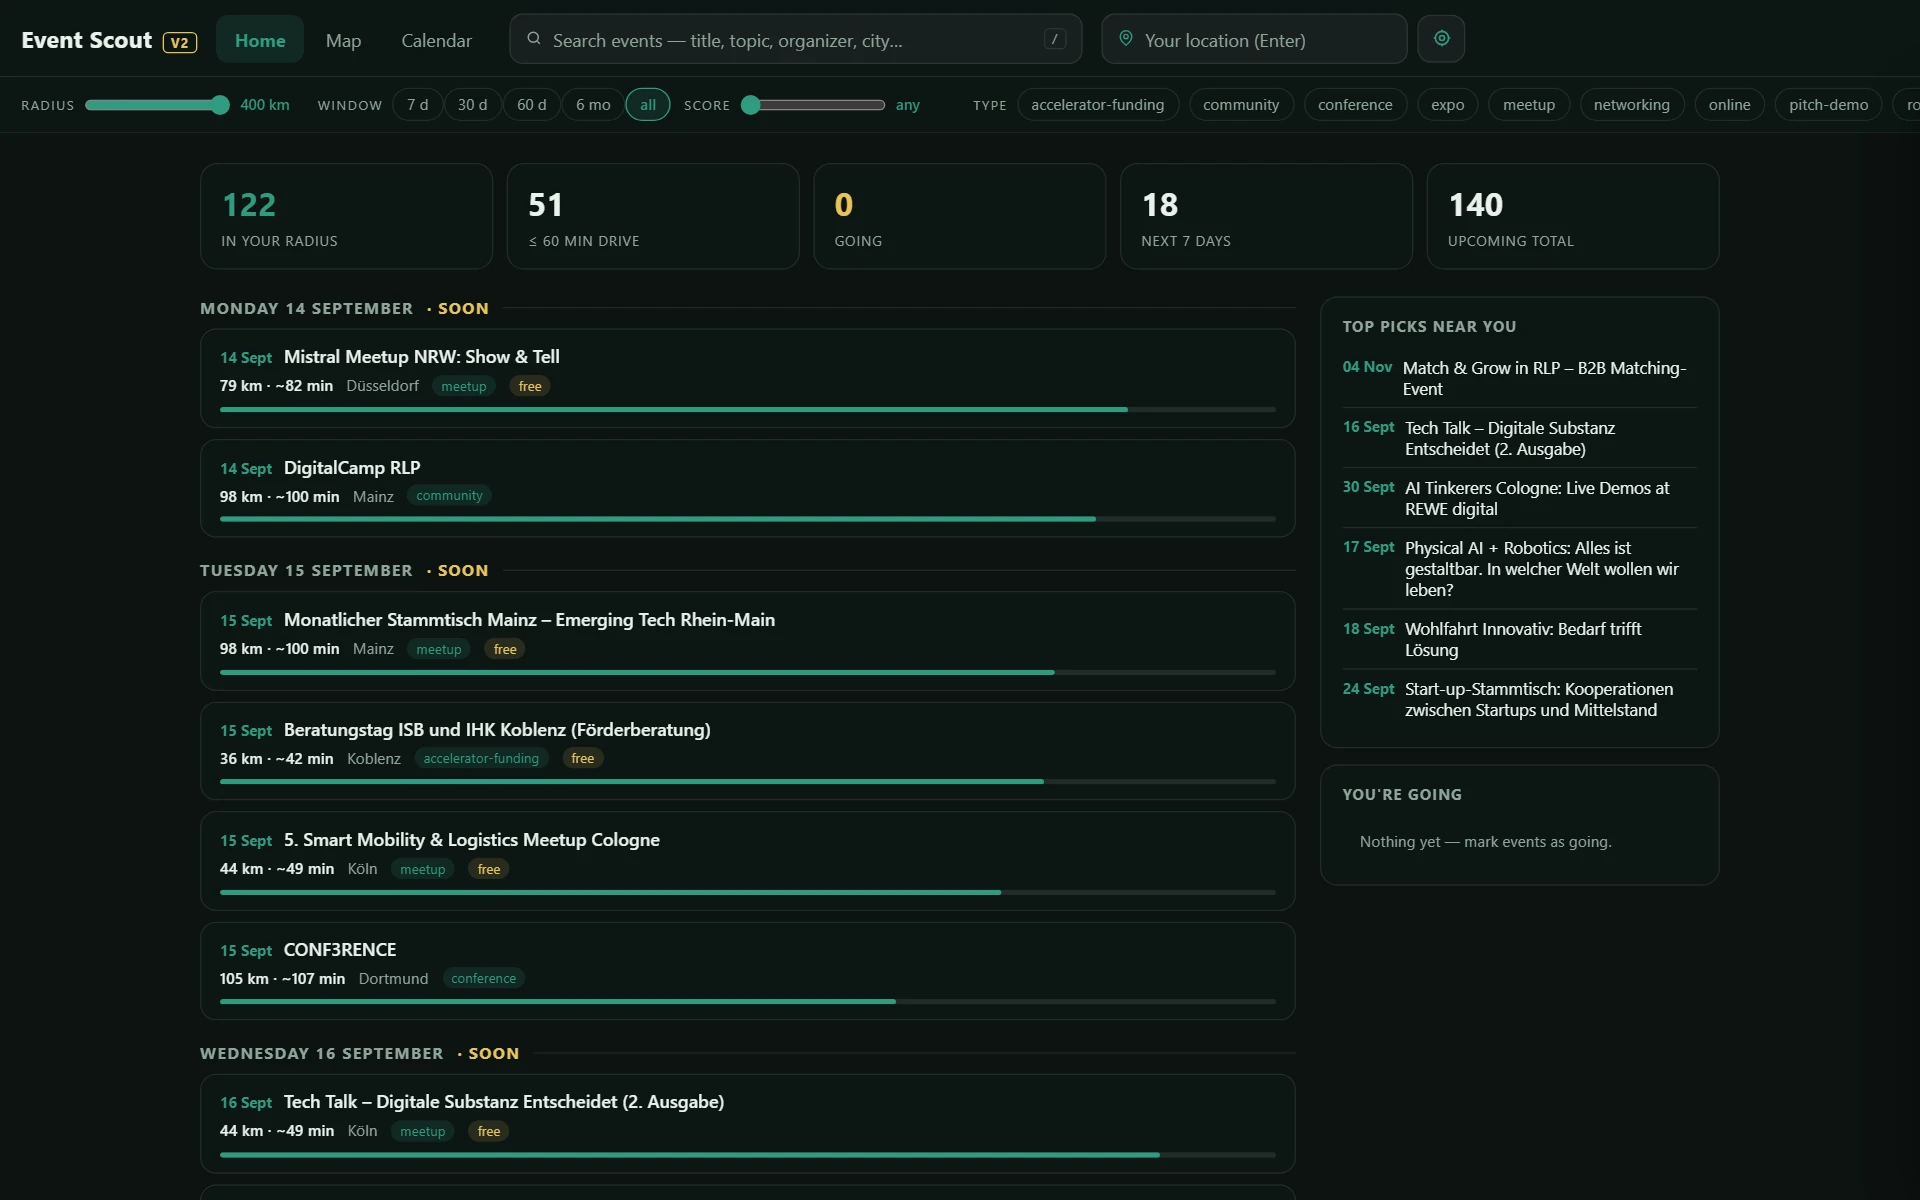Click meetup tag on Monatlicher Stammtisch card
The height and width of the screenshot is (1200, 1920).
pyautogui.click(x=439, y=649)
